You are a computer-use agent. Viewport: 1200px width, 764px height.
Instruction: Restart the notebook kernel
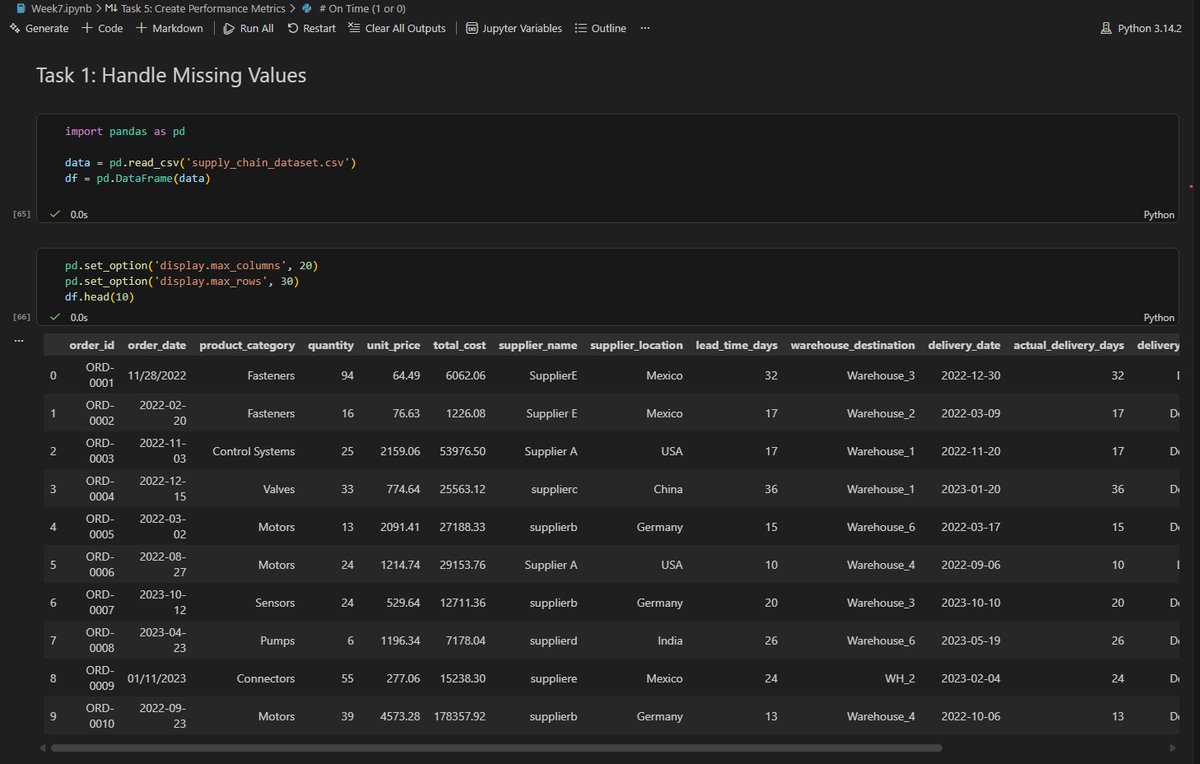[311, 28]
